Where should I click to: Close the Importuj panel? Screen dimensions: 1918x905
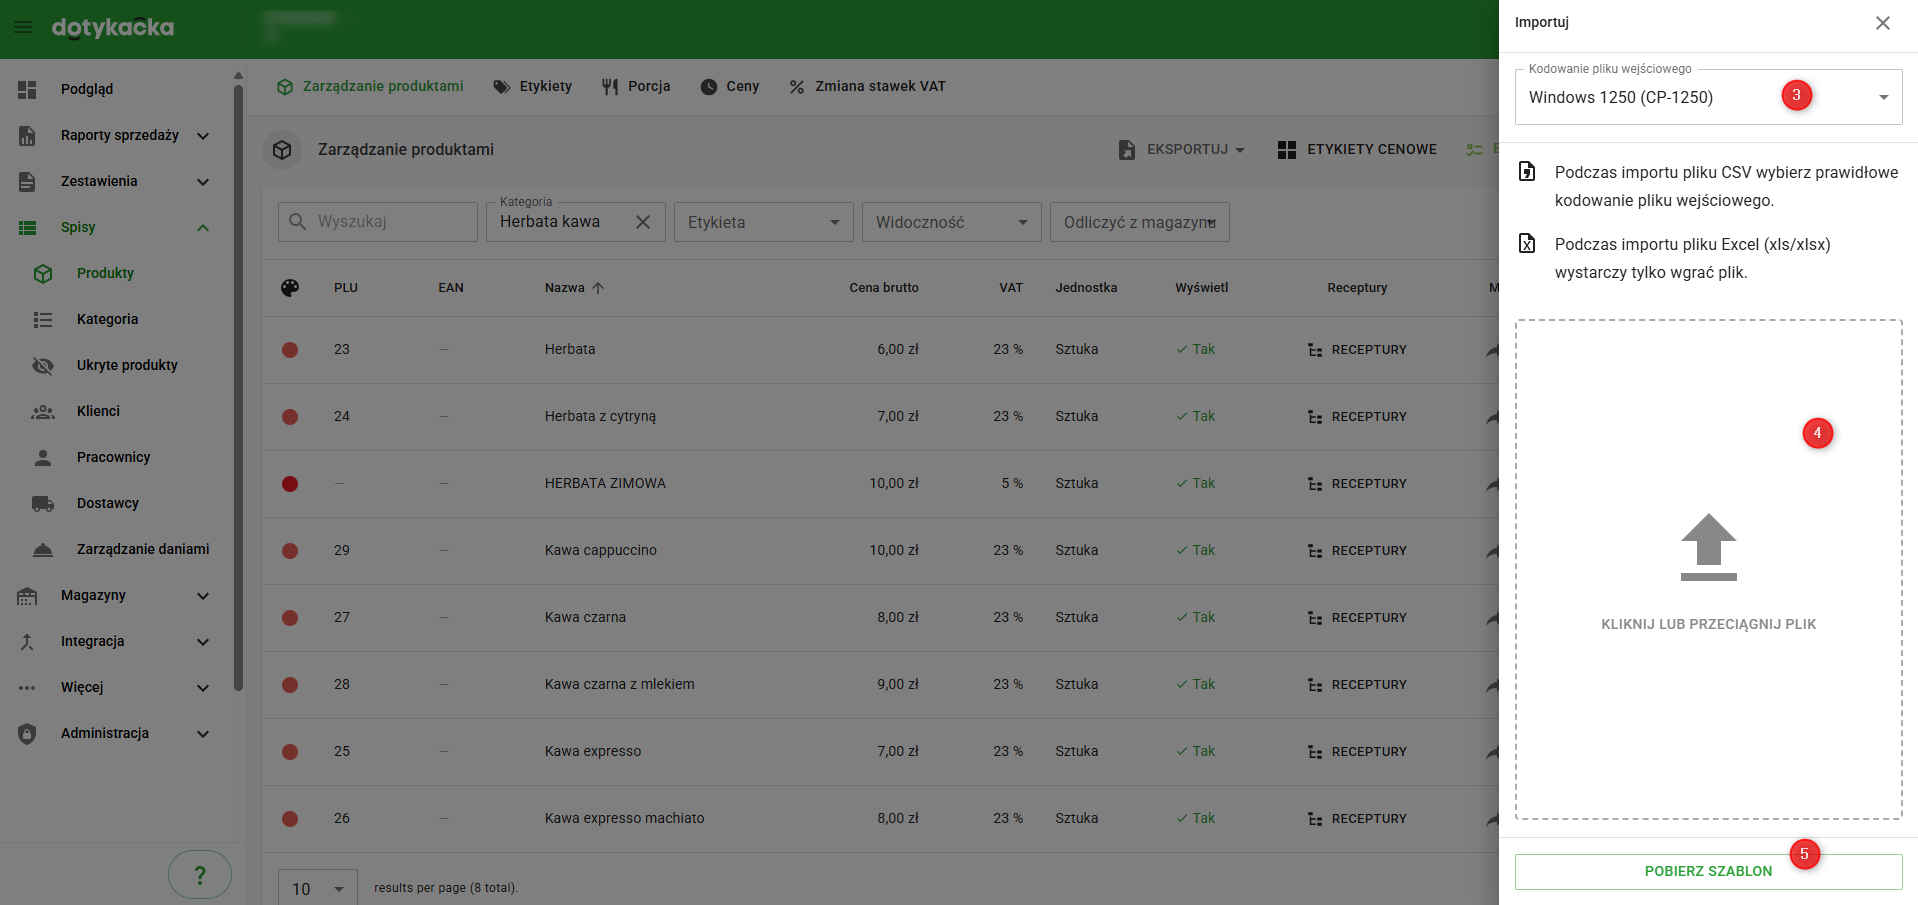coord(1882,23)
